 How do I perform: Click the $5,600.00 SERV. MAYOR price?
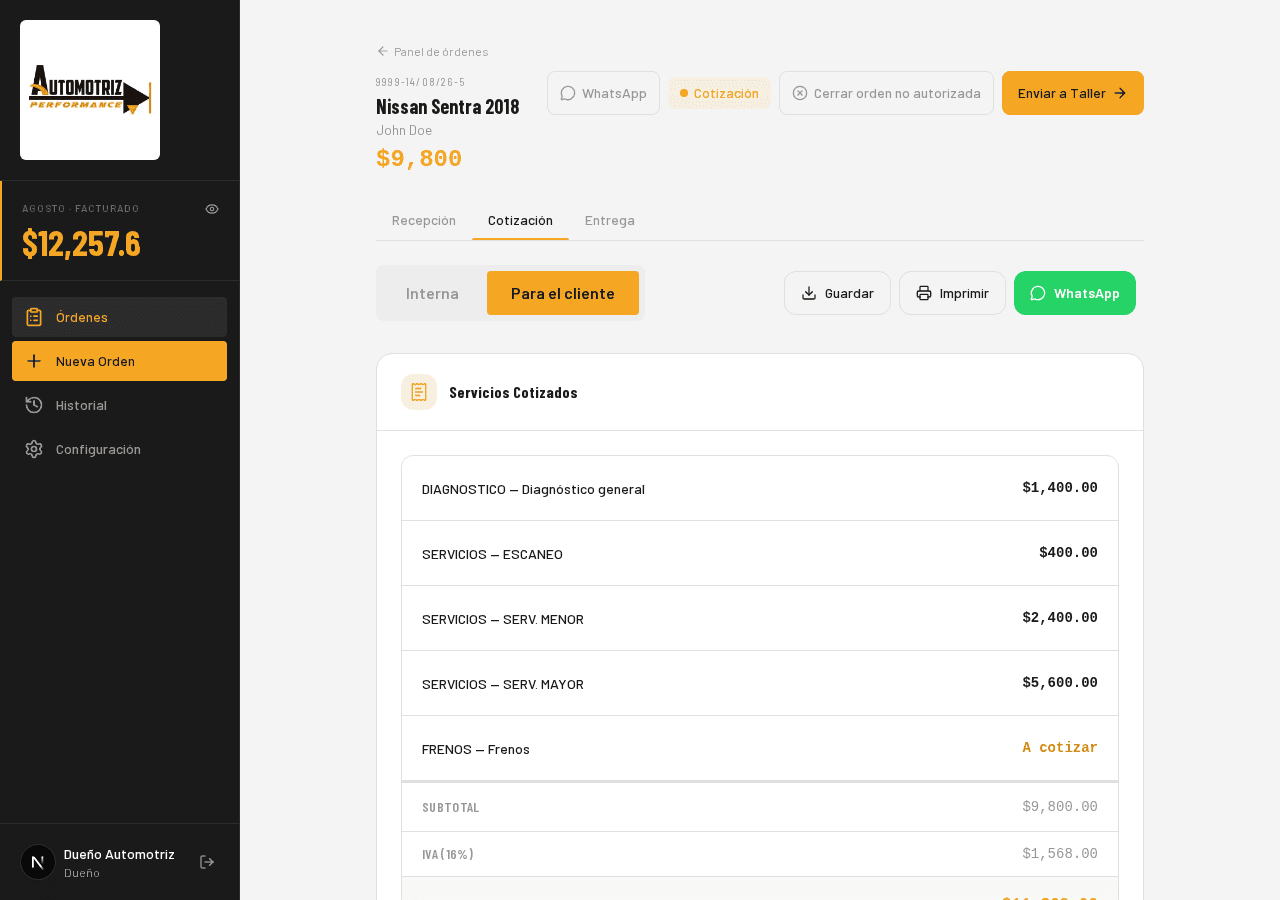click(x=1060, y=683)
